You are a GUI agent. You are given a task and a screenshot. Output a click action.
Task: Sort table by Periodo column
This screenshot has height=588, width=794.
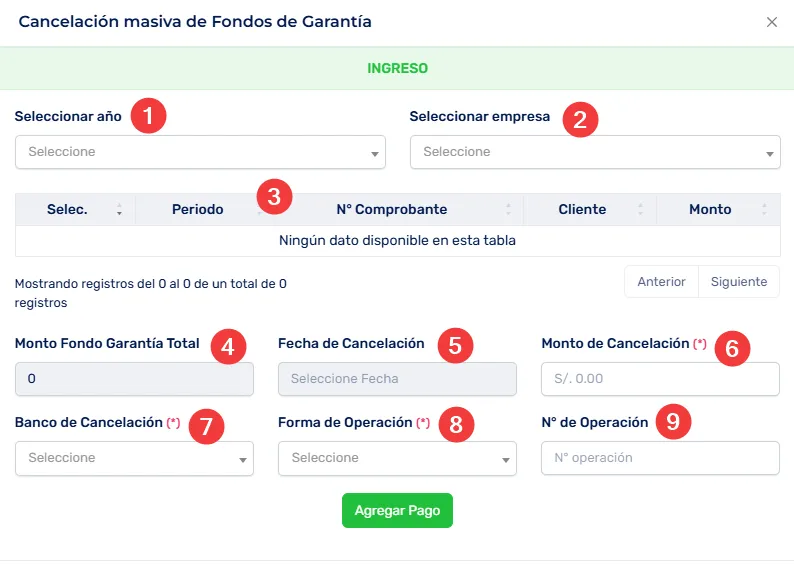click(197, 210)
